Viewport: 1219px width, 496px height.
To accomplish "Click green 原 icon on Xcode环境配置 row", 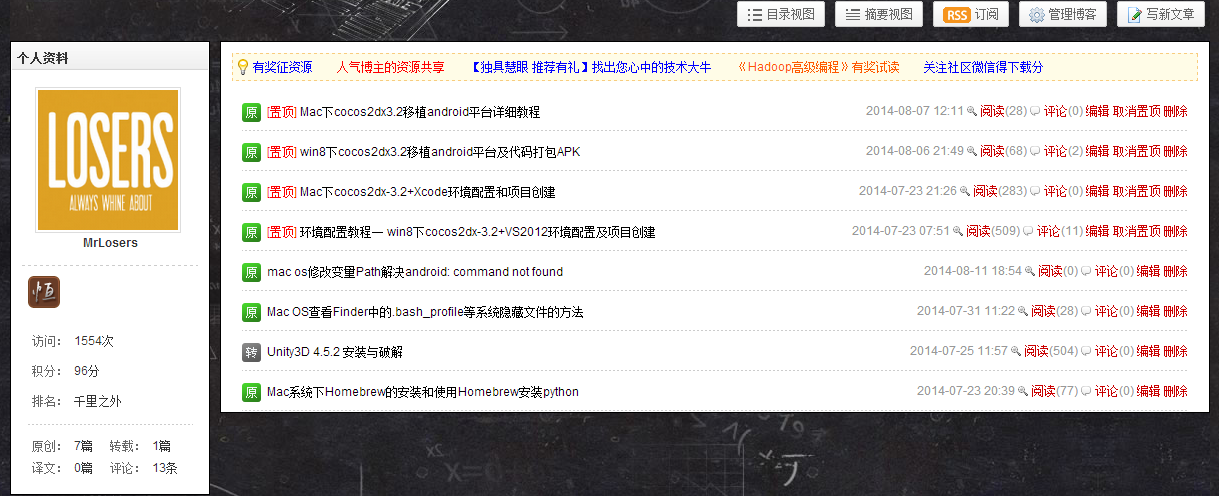I will coord(251,192).
